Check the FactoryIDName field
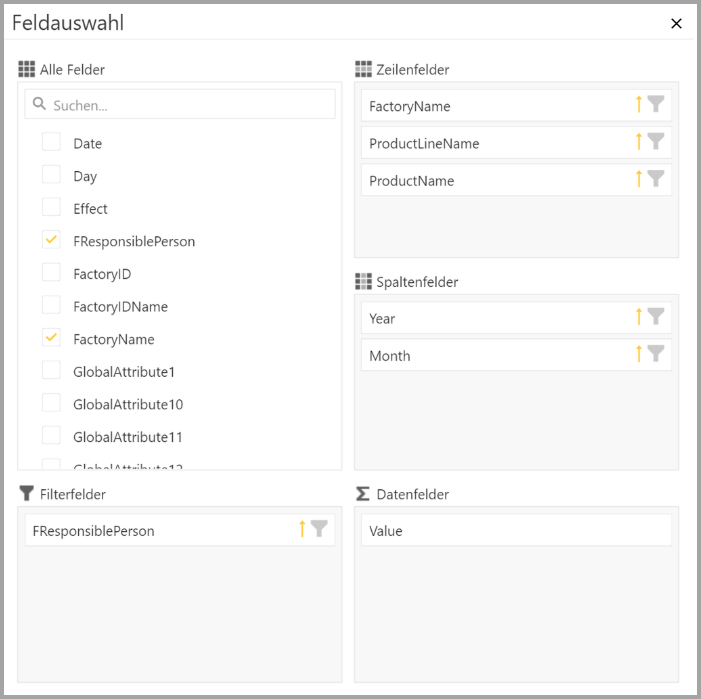 51,305
